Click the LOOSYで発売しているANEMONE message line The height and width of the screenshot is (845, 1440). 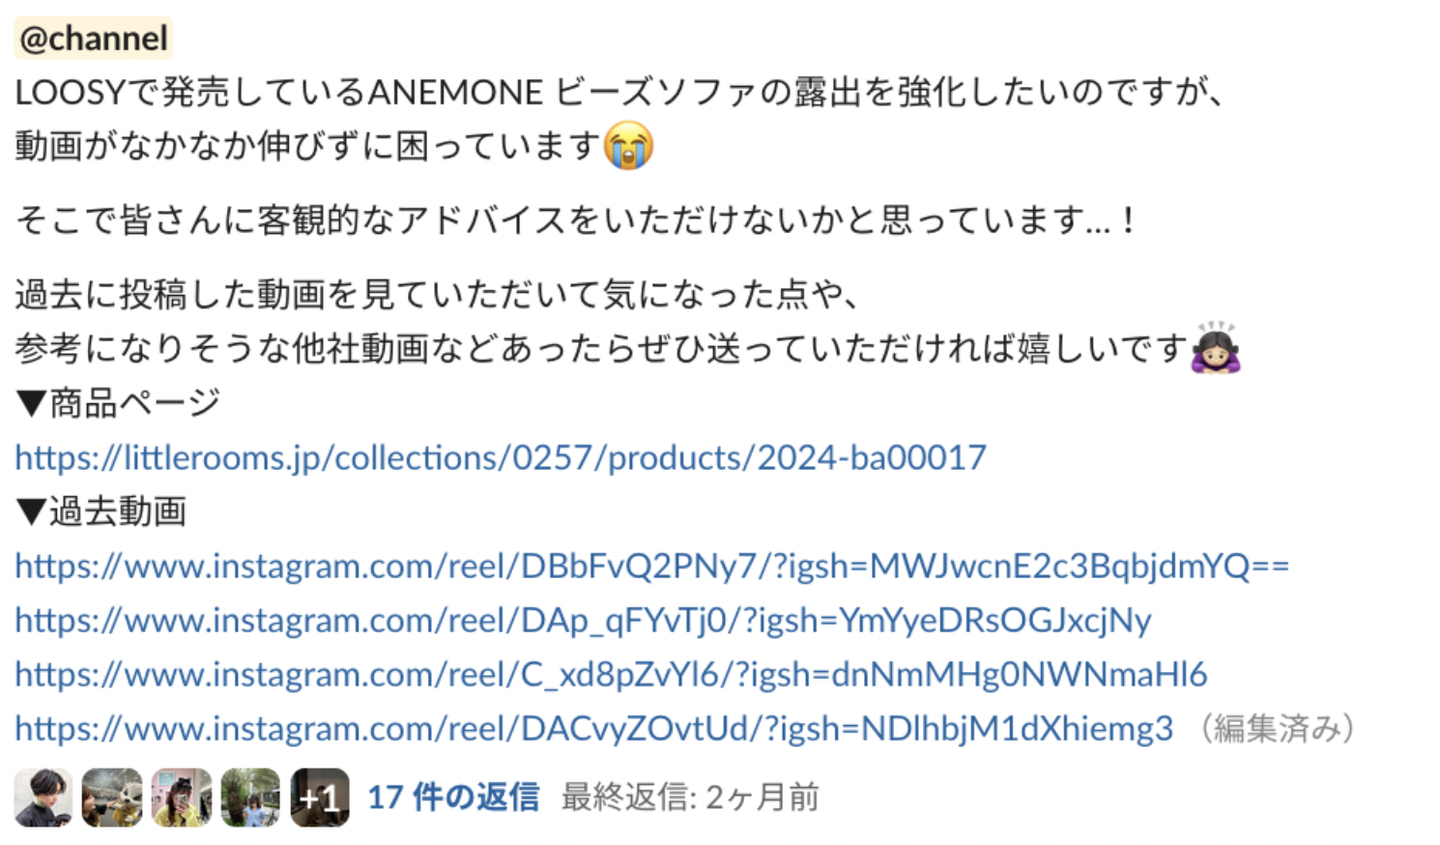[619, 92]
